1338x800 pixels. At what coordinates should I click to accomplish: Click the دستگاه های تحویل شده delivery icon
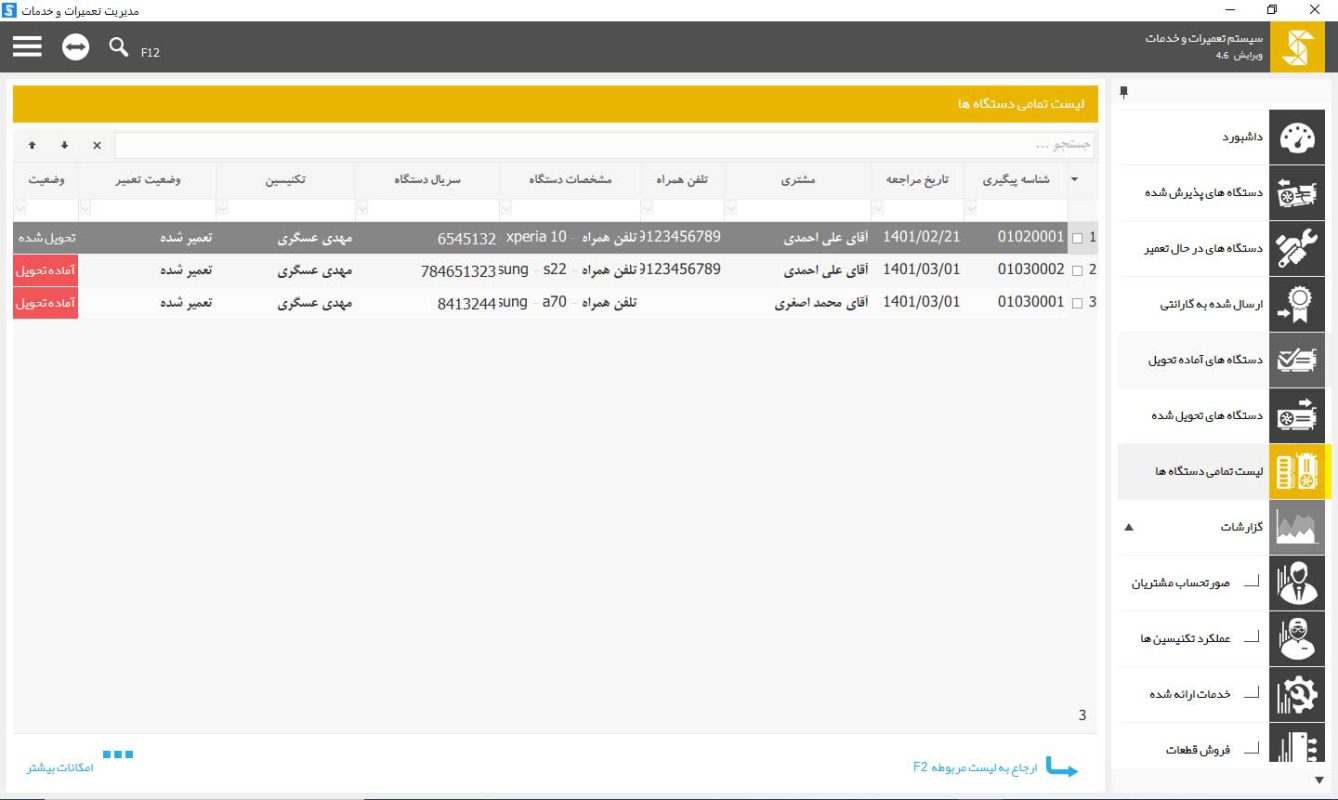coord(1297,416)
